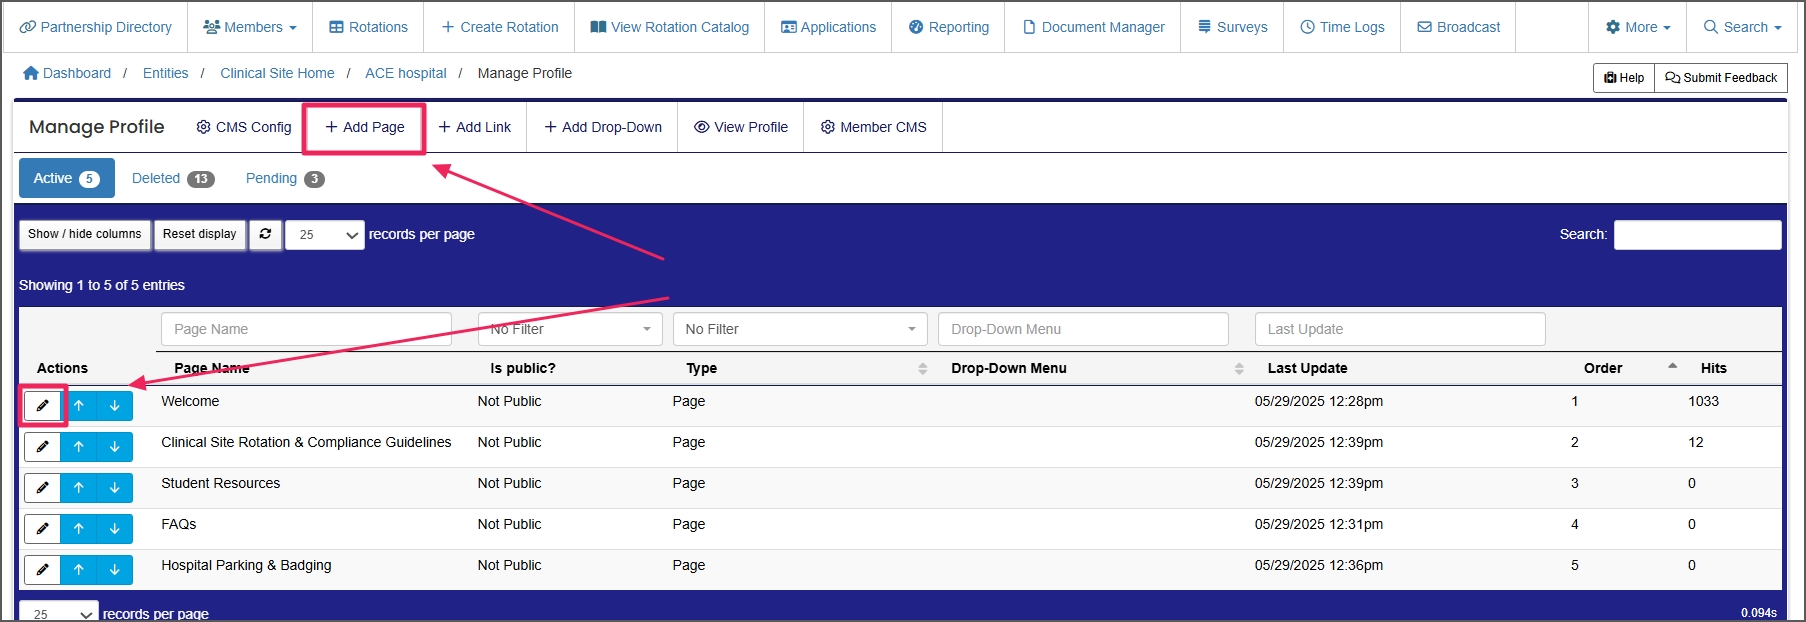The width and height of the screenshot is (1806, 622).
Task: Click Reset display button
Action: coord(200,234)
